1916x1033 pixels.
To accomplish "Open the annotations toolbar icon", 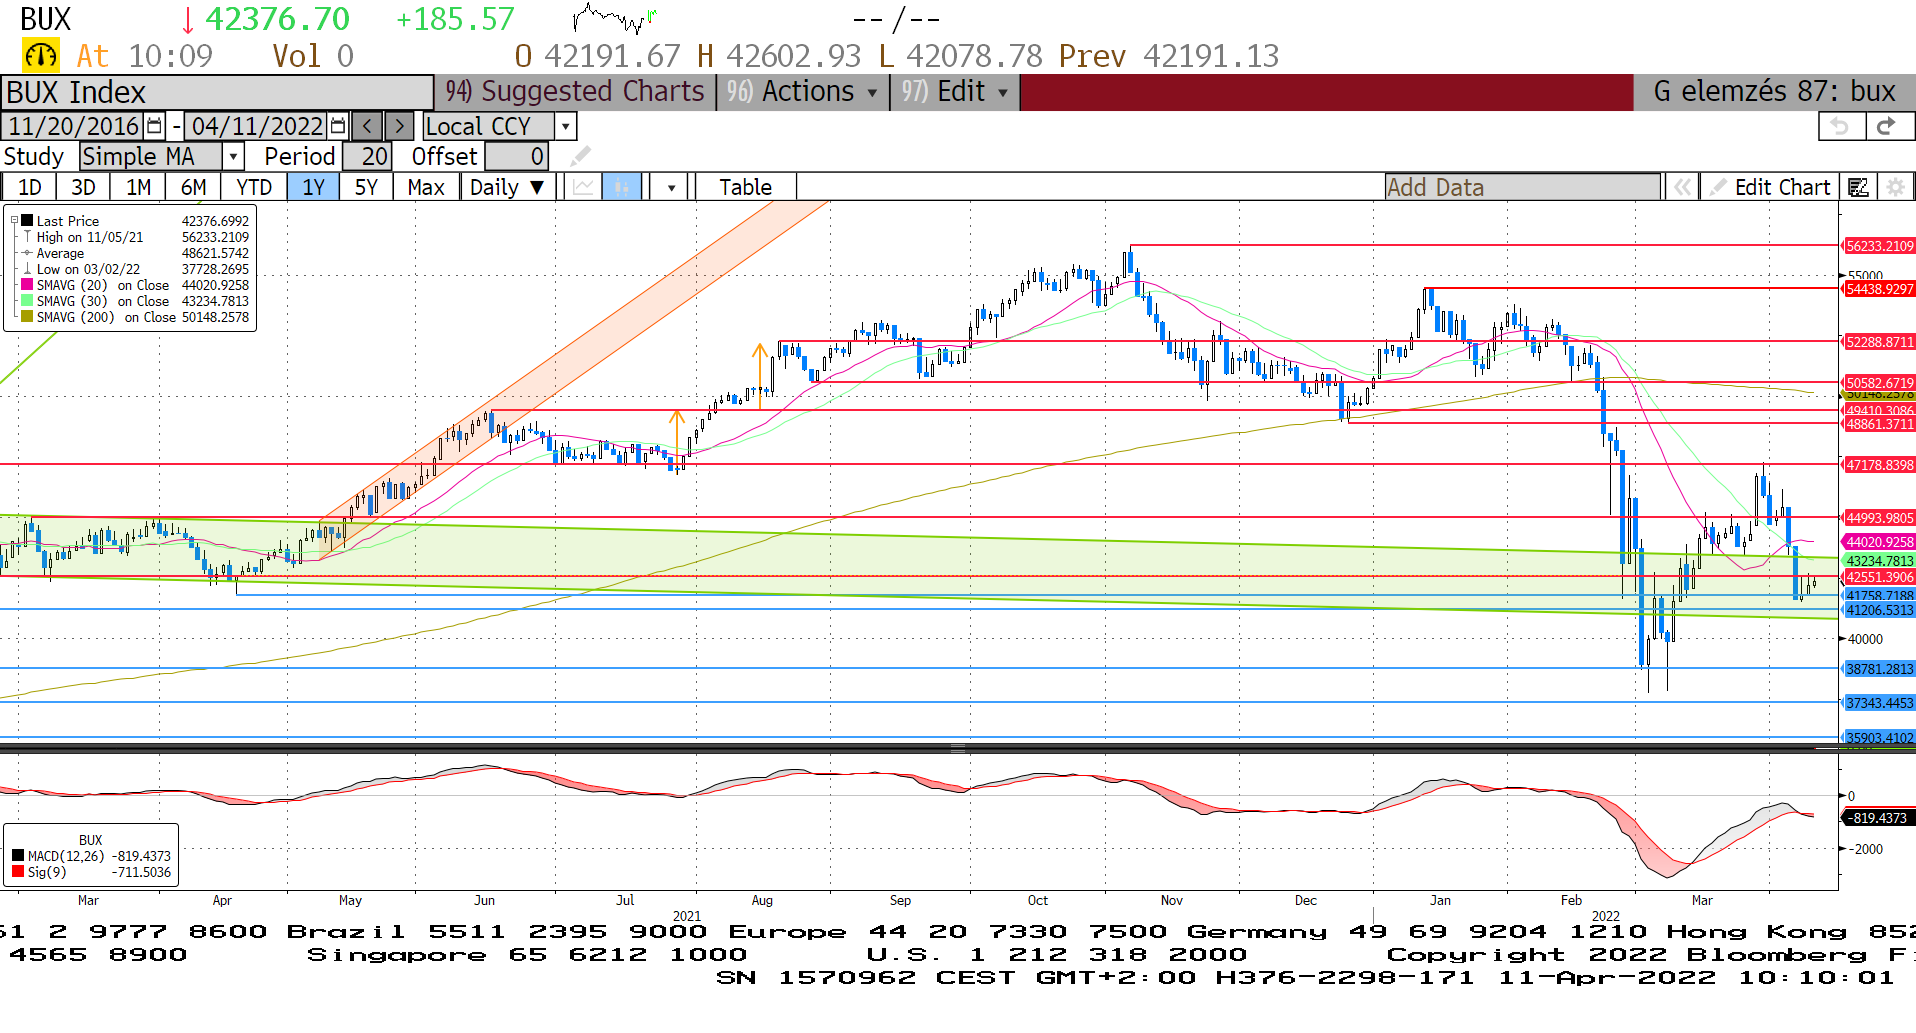I will [1858, 187].
